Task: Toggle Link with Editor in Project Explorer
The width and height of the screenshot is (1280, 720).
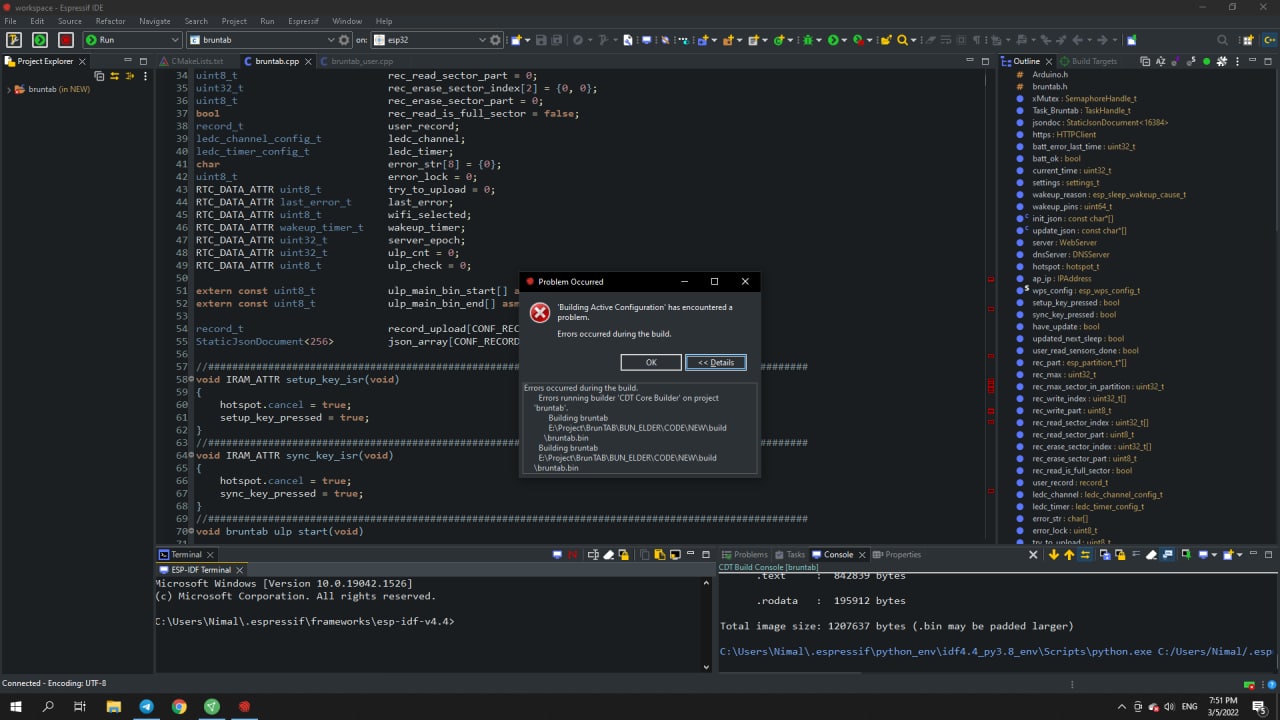Action: click(114, 76)
